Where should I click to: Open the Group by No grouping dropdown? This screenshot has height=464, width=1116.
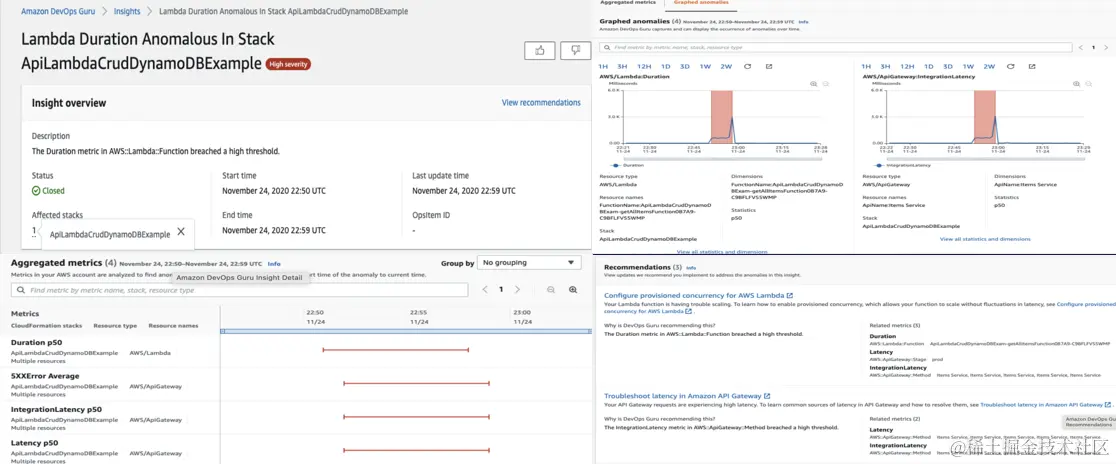(530, 263)
